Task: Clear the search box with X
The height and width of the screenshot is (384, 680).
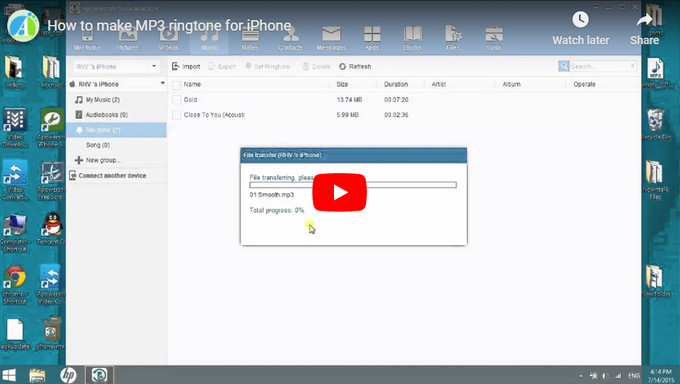Action: (633, 66)
